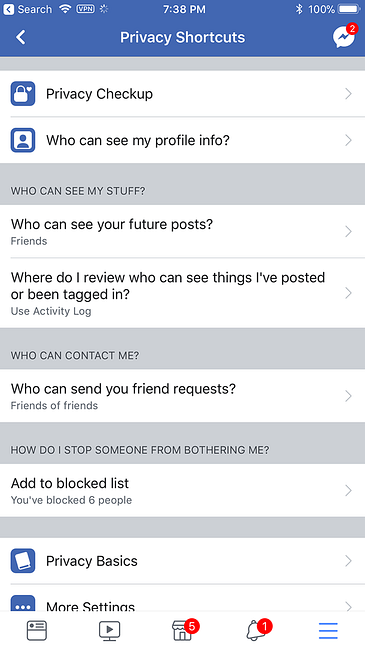Screen dimensions: 365x650
Task: Open the News Feed tab icon
Action: [x=36, y=631]
